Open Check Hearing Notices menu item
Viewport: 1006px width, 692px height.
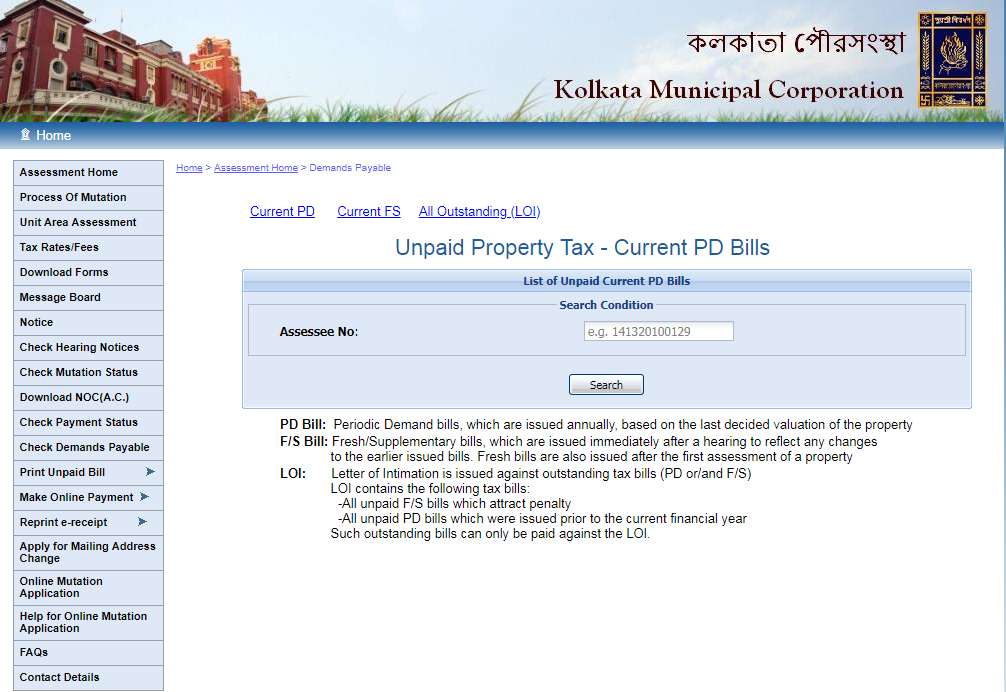click(79, 347)
